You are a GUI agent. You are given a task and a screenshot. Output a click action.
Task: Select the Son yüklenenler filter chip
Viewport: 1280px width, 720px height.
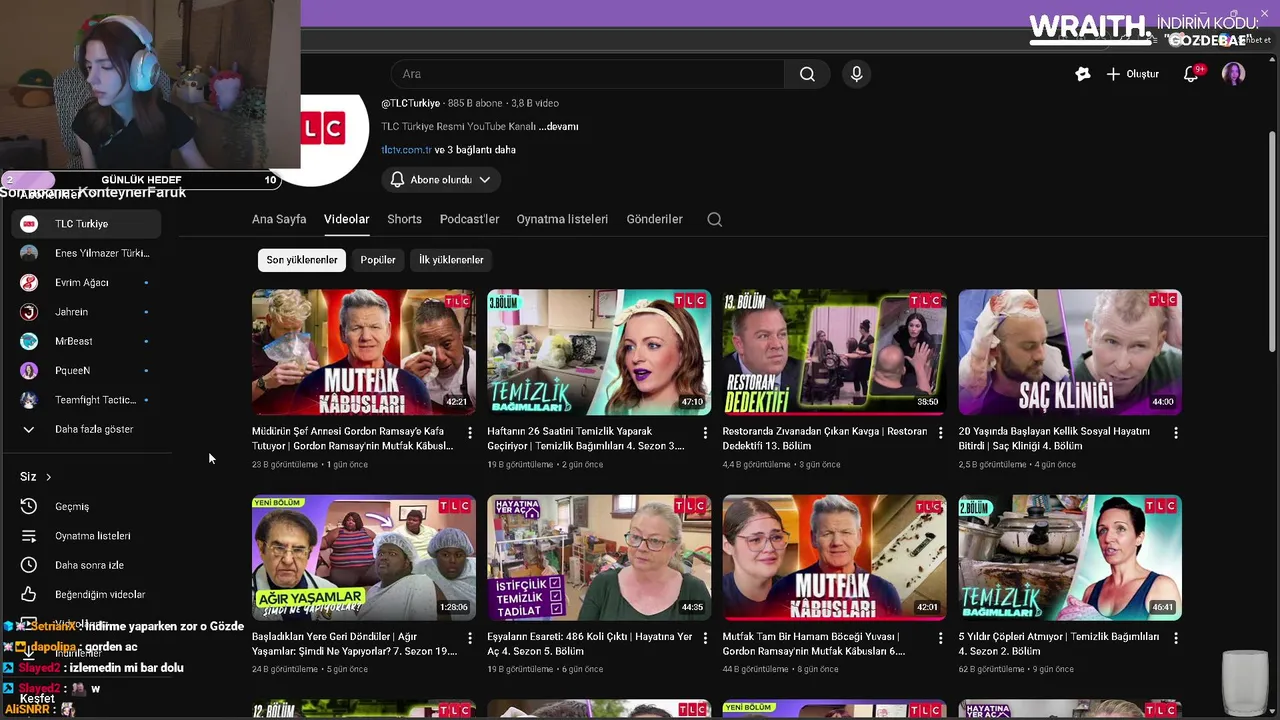tap(302, 260)
